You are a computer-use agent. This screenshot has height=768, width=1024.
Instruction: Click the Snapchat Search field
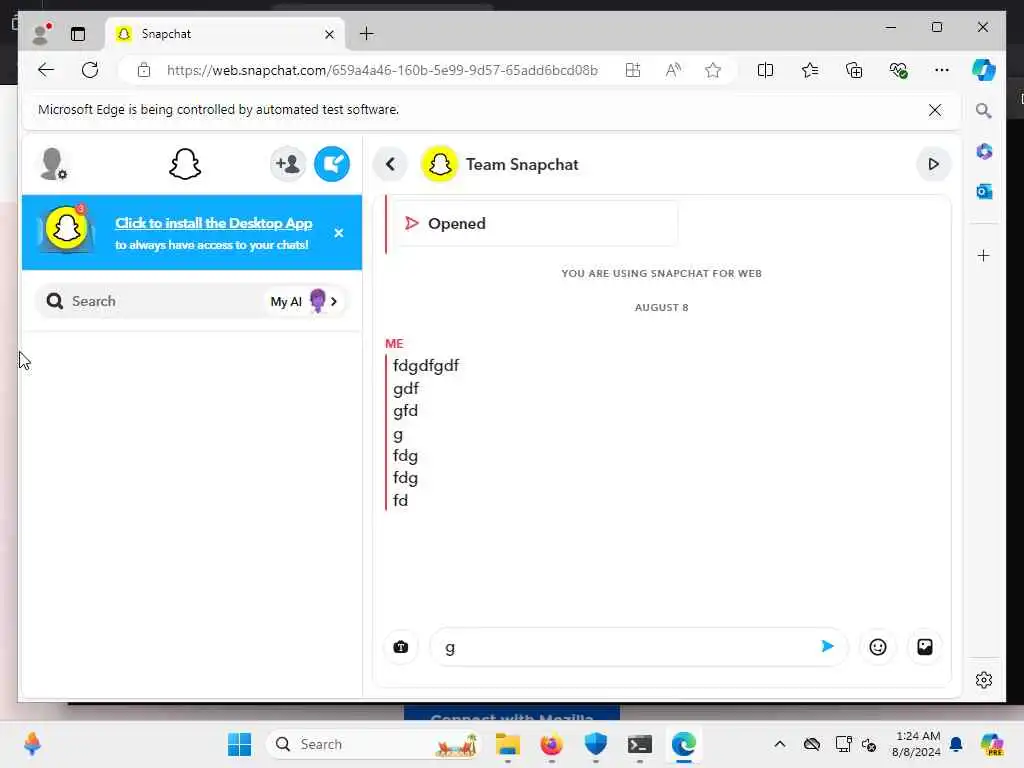coord(150,301)
